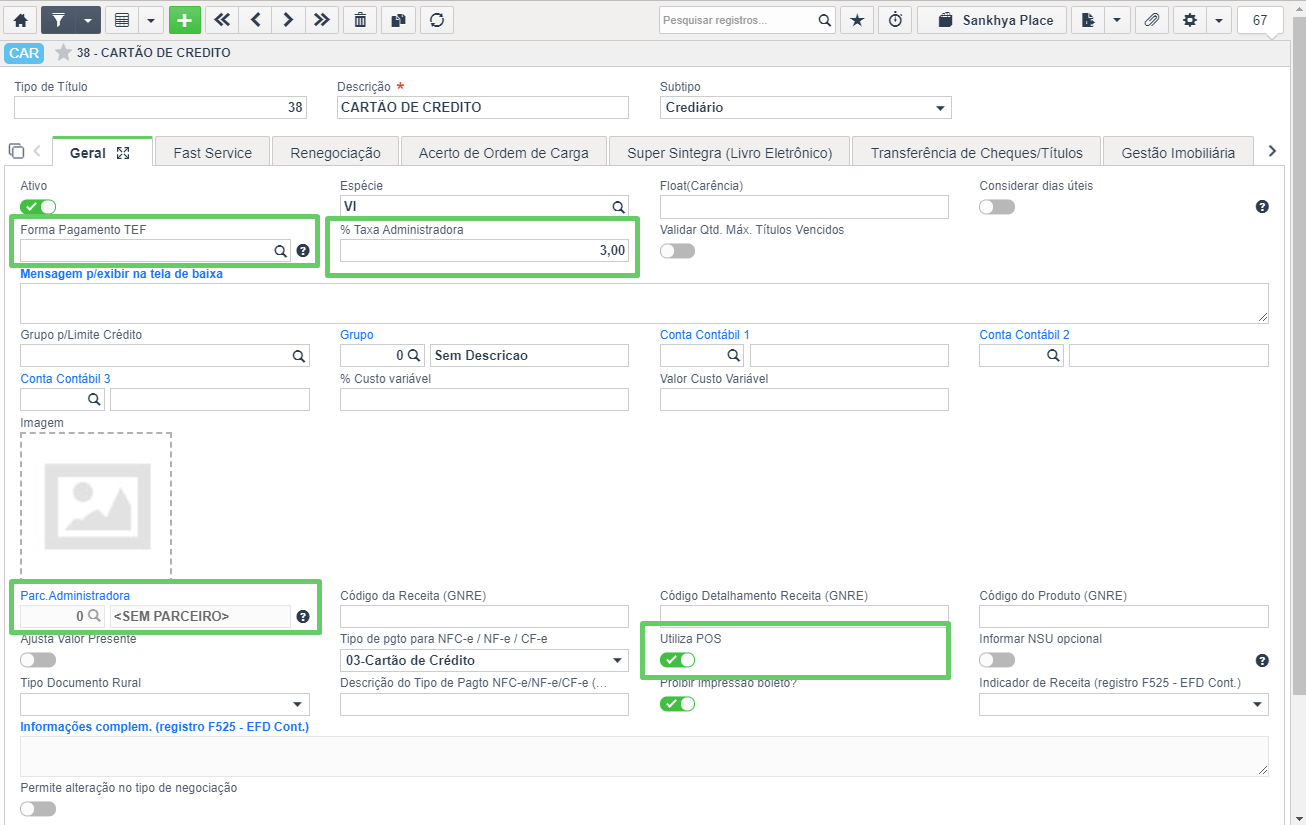Go to the next record
This screenshot has height=825, width=1306.
(288, 20)
